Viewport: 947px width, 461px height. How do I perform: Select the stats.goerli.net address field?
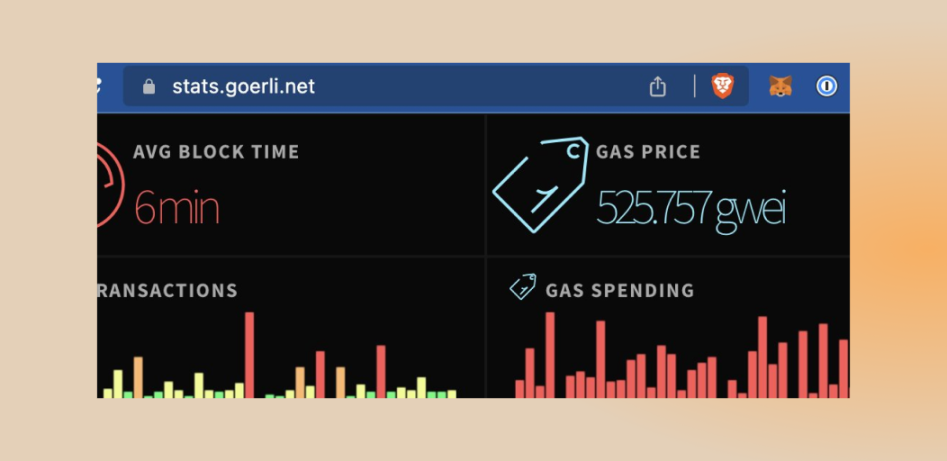(x=435, y=86)
